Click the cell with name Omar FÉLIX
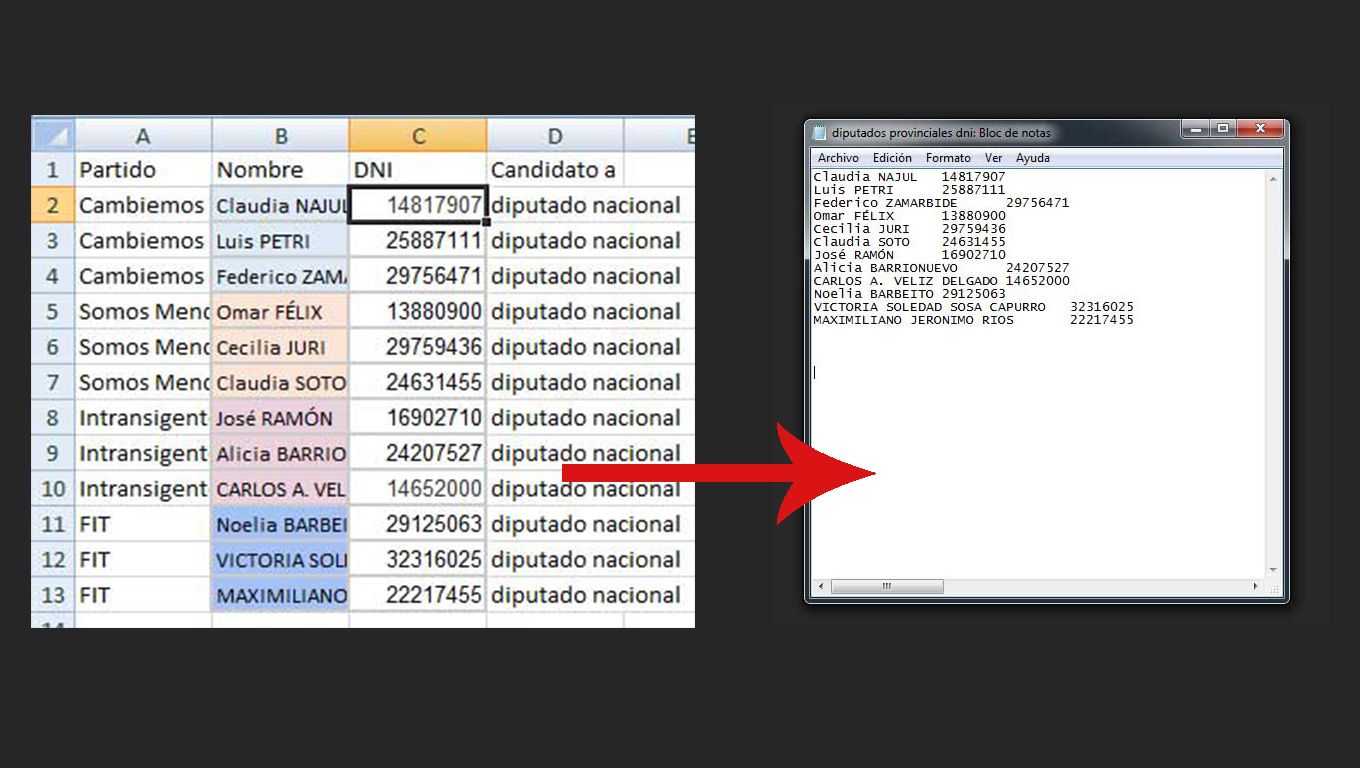 [280, 312]
